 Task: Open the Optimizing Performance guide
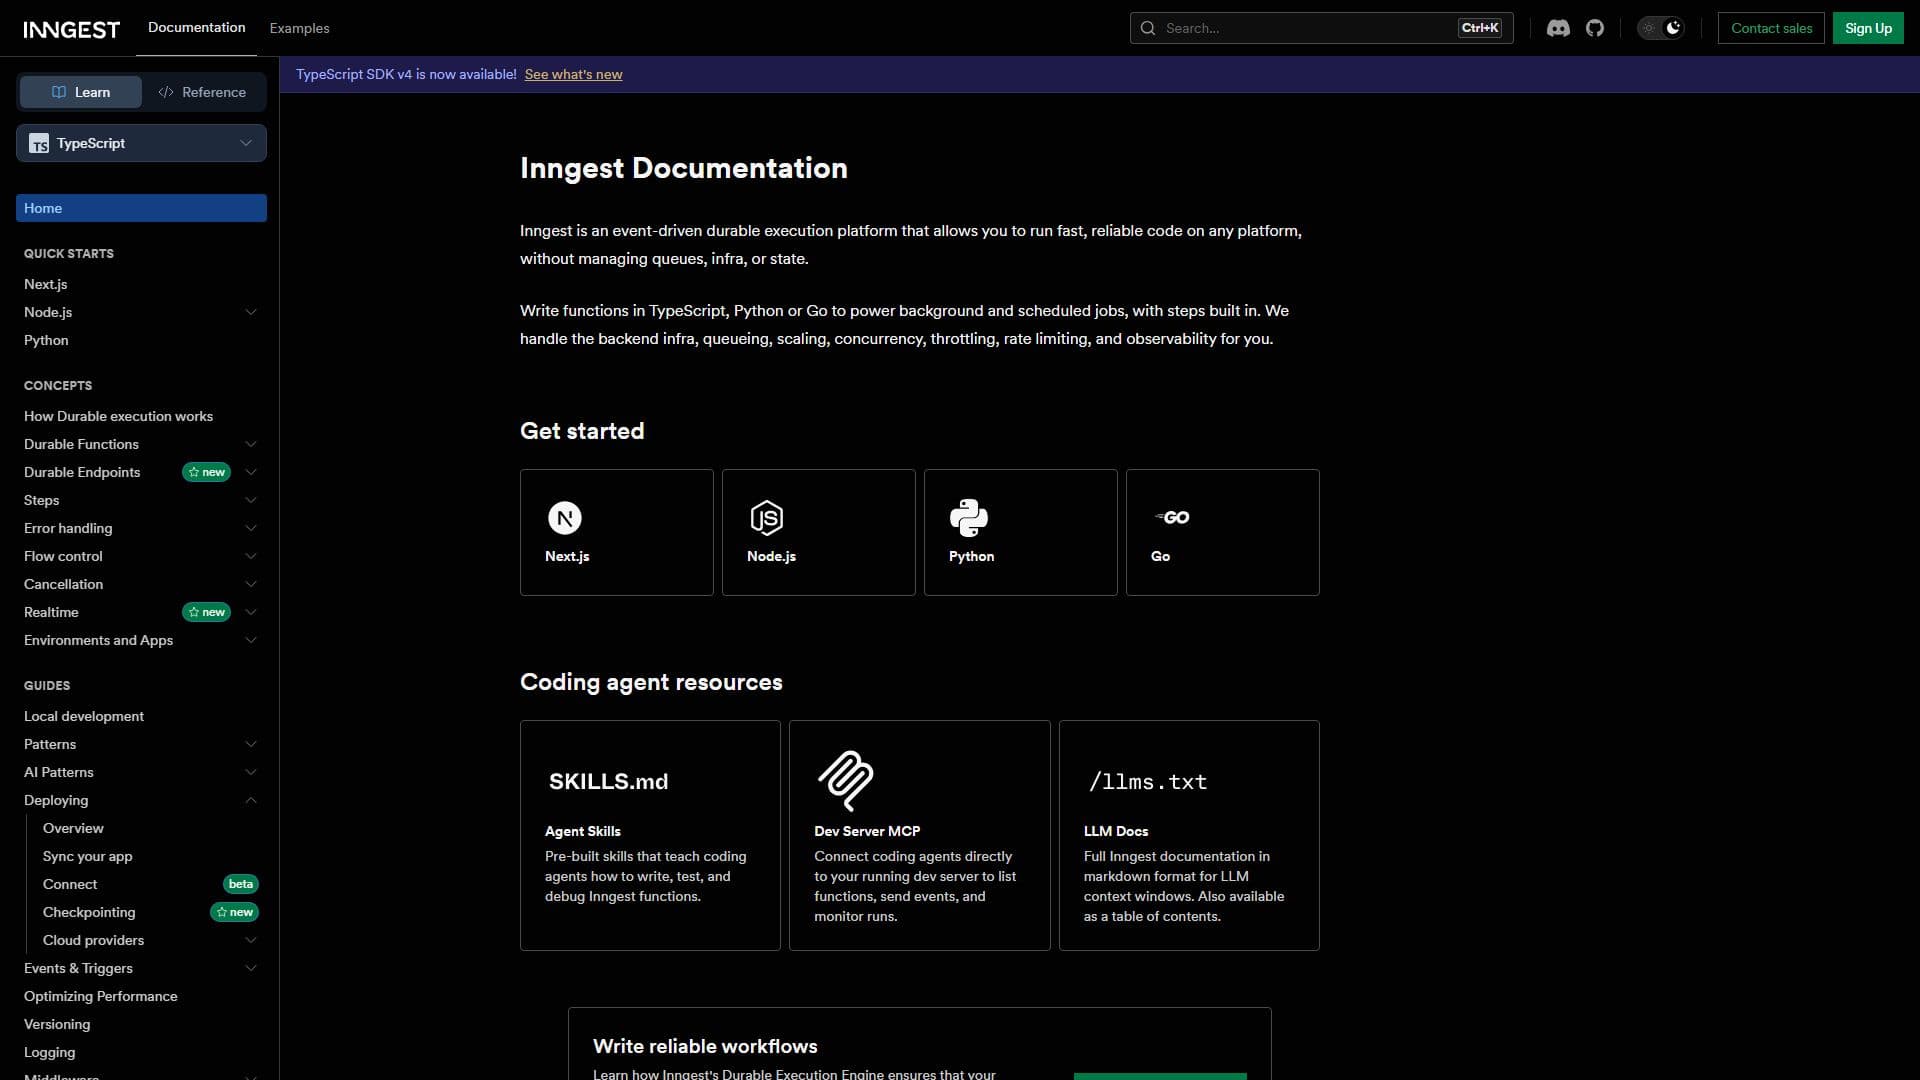pos(101,996)
